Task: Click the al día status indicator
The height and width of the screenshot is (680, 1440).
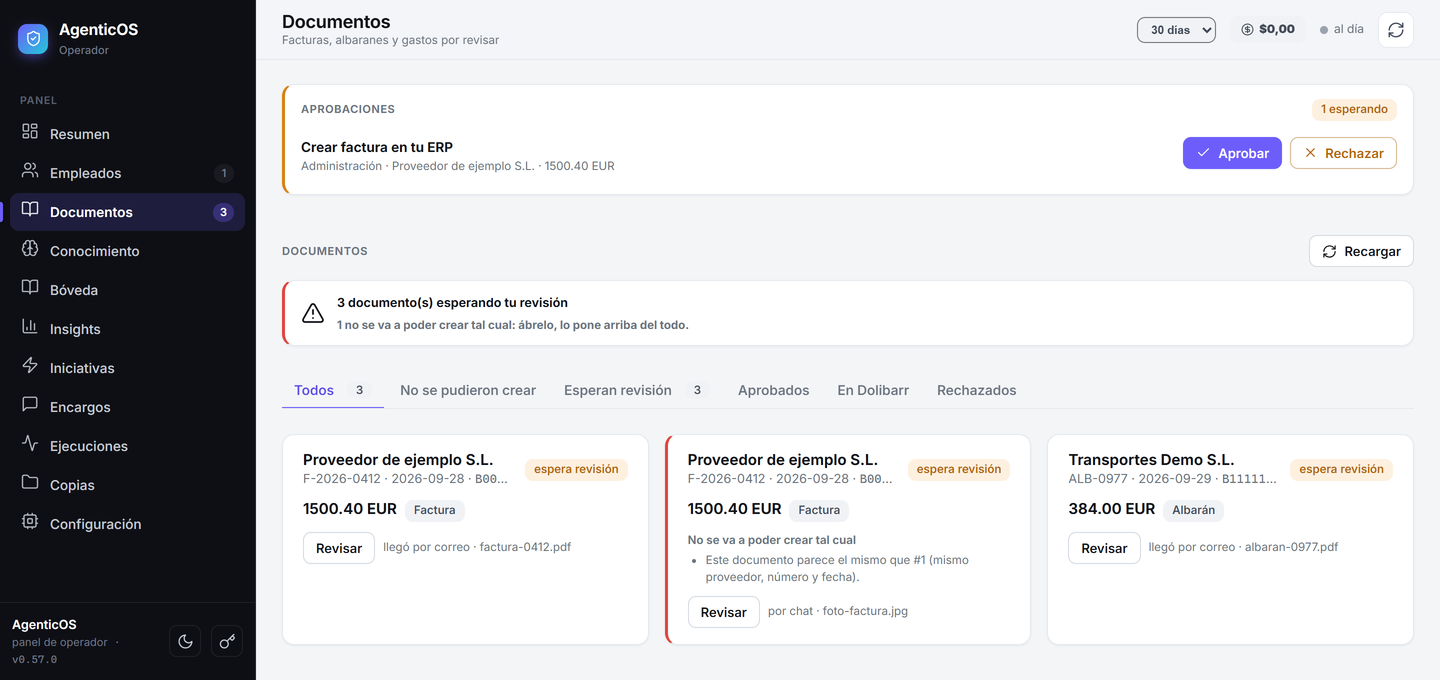Action: pos(1341,30)
